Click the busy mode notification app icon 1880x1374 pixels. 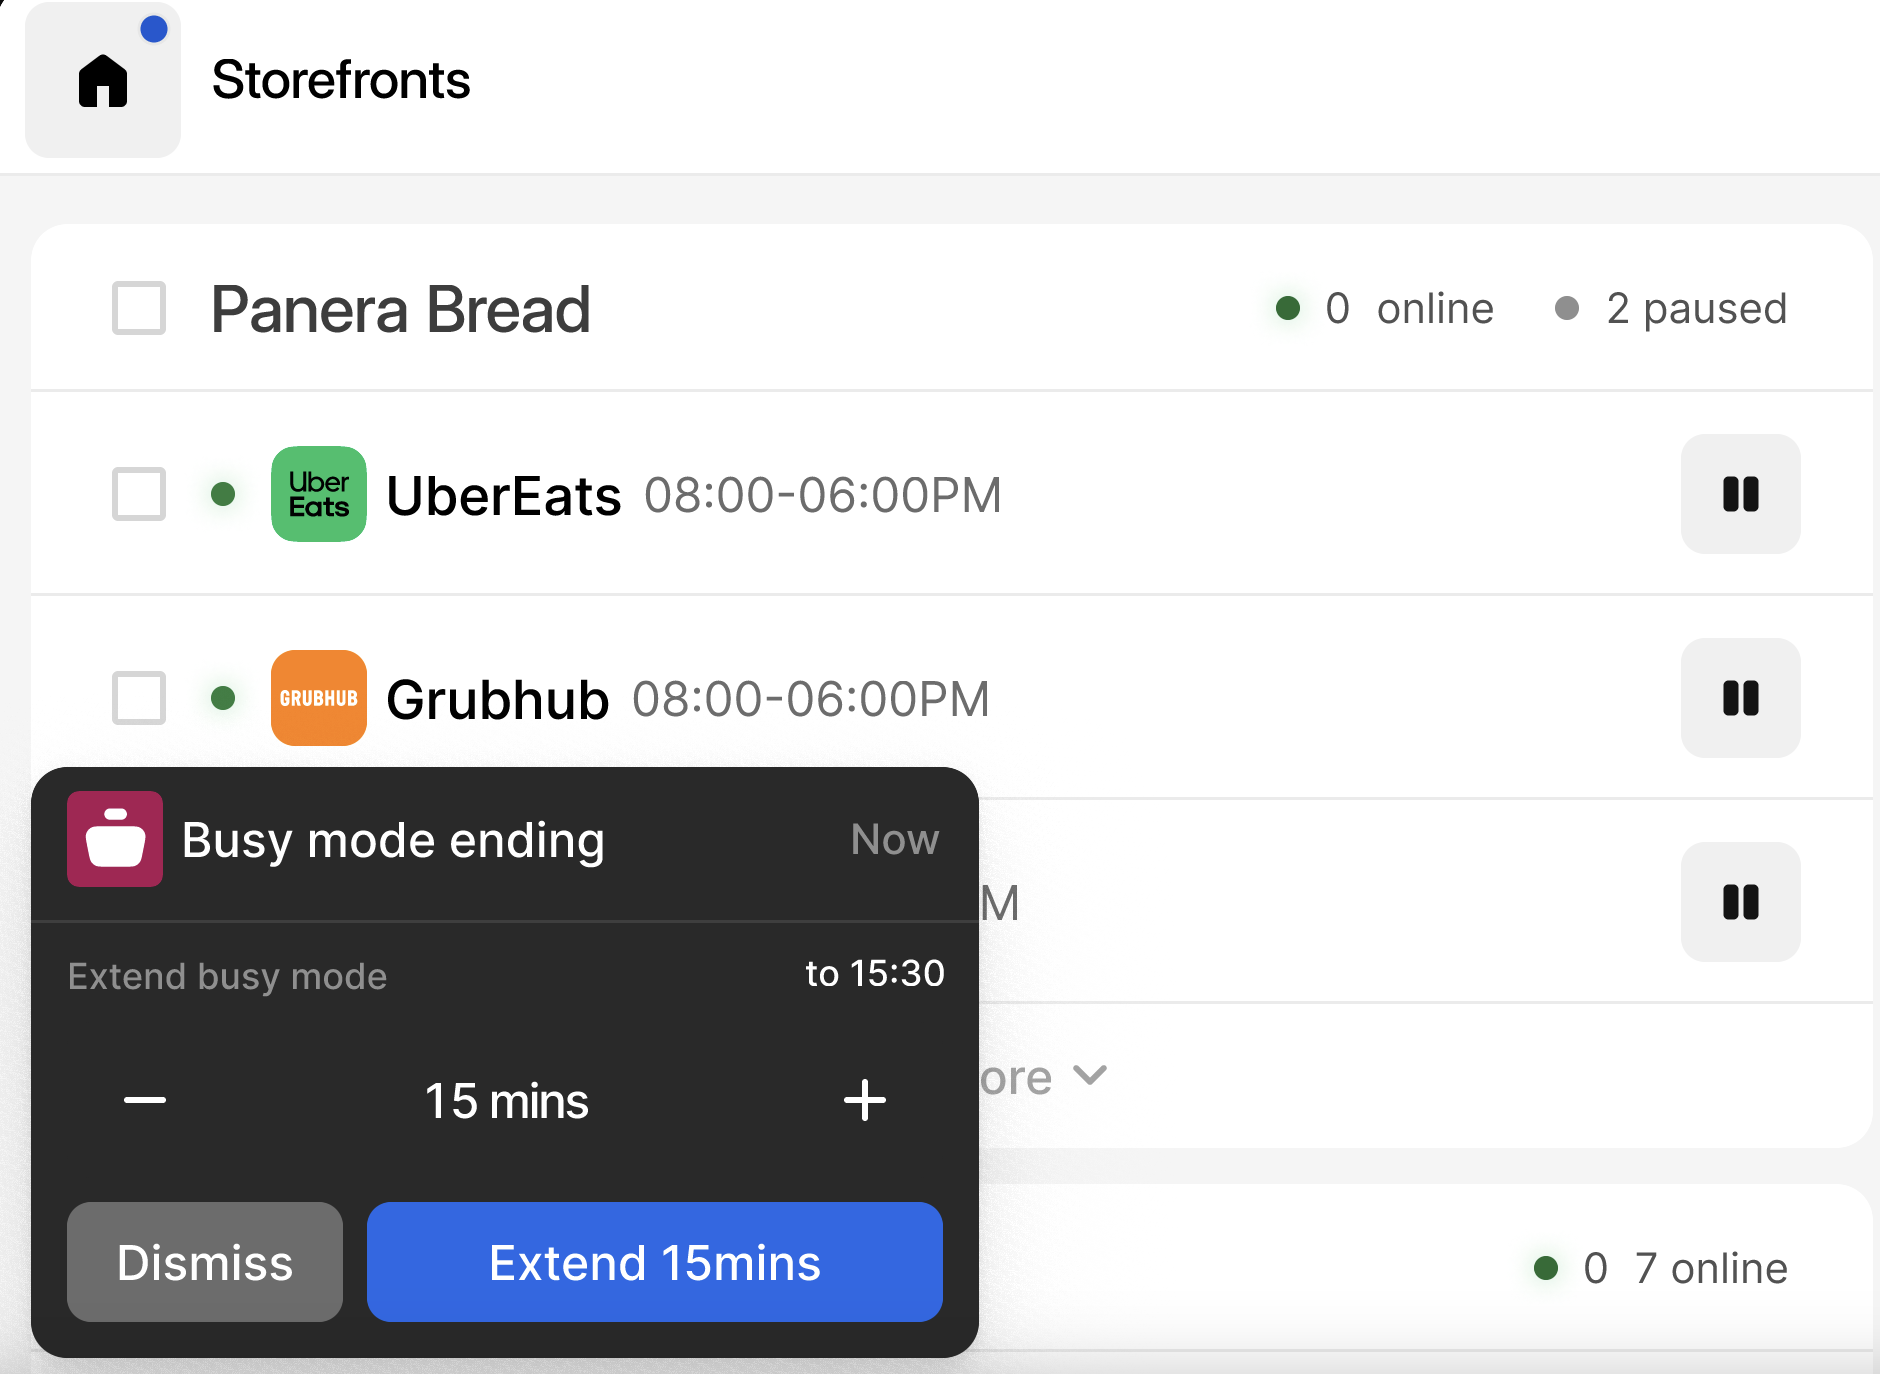pyautogui.click(x=115, y=839)
